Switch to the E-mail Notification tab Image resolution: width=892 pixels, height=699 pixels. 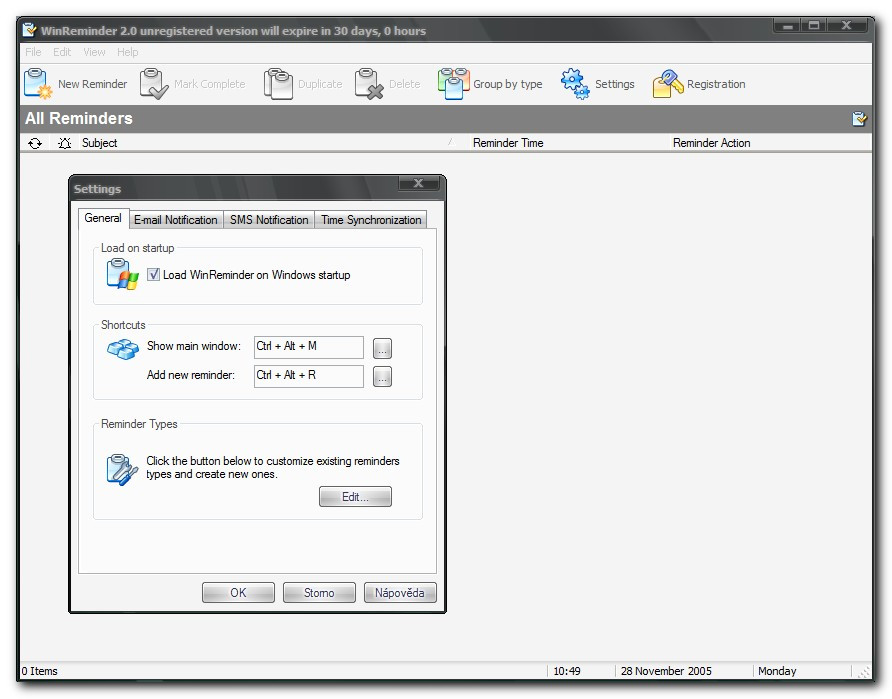(176, 220)
